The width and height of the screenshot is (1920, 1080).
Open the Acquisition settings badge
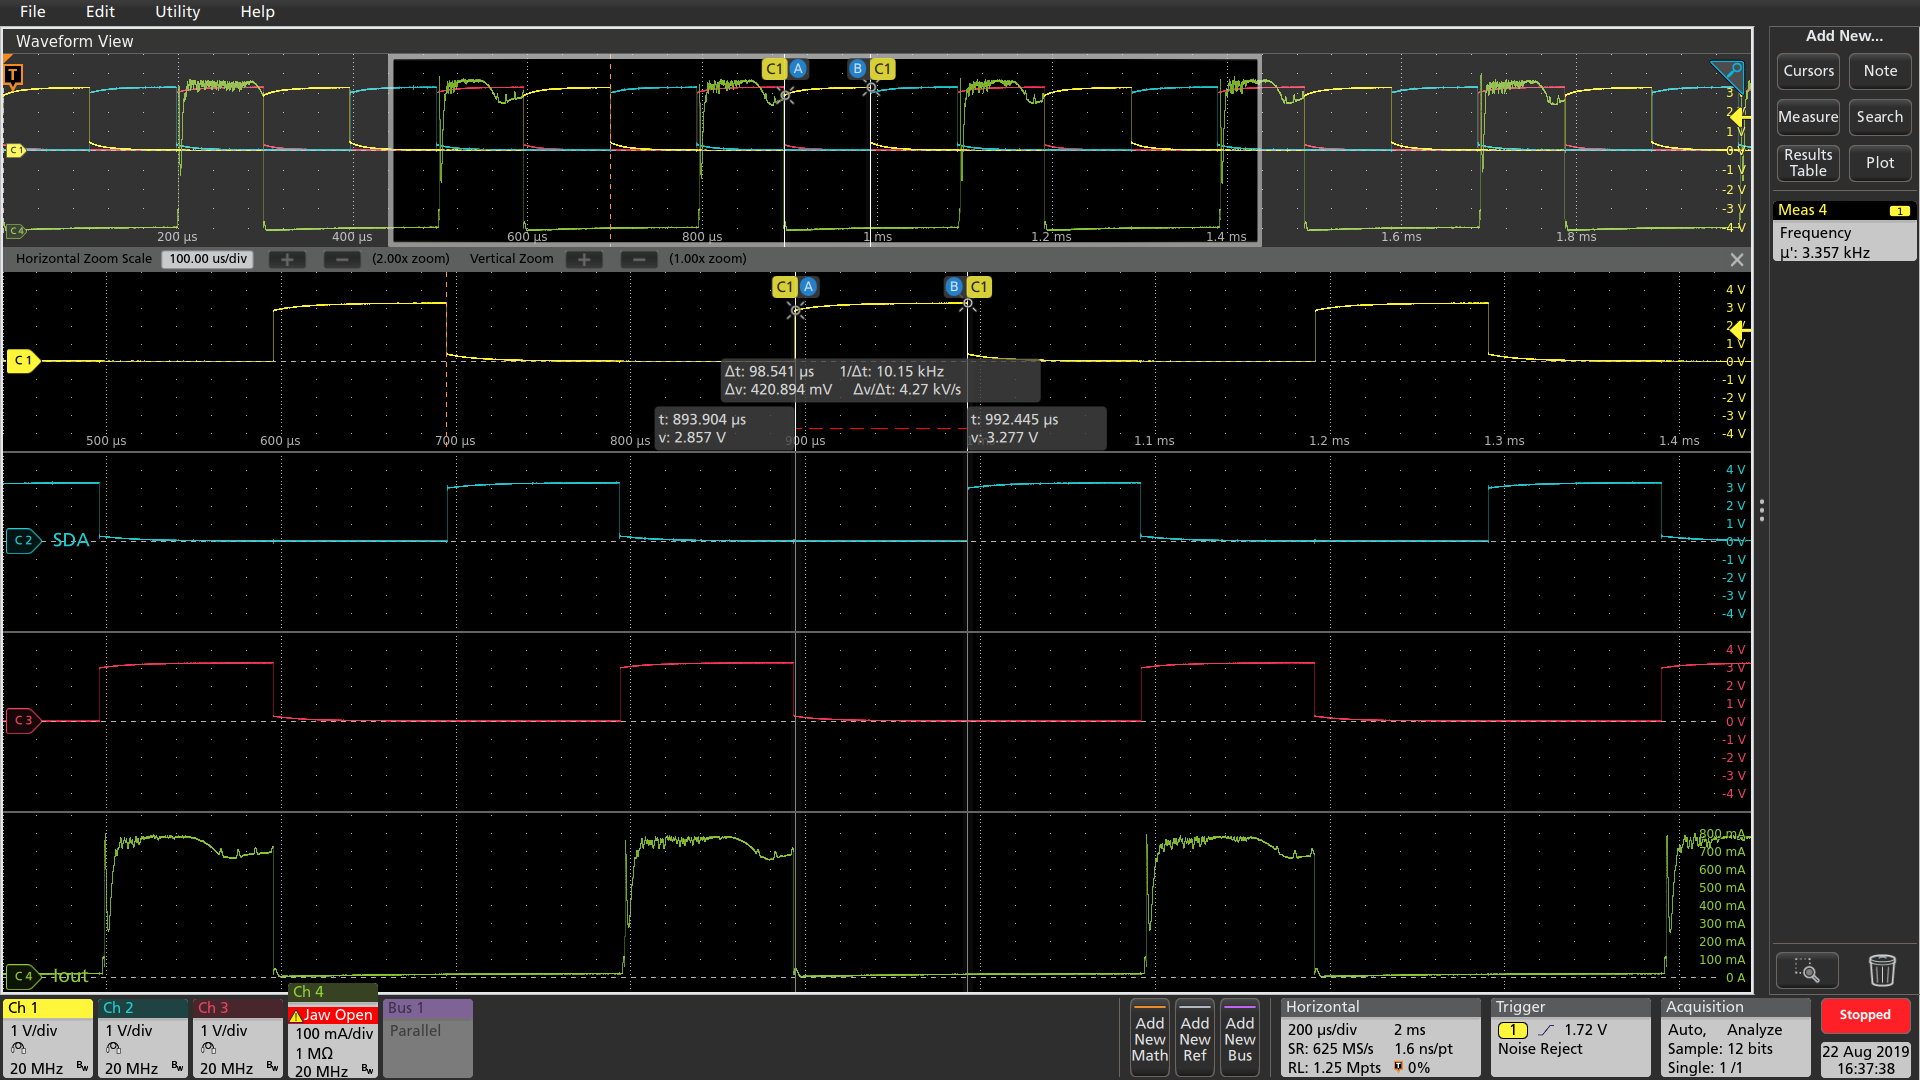click(x=1735, y=1038)
